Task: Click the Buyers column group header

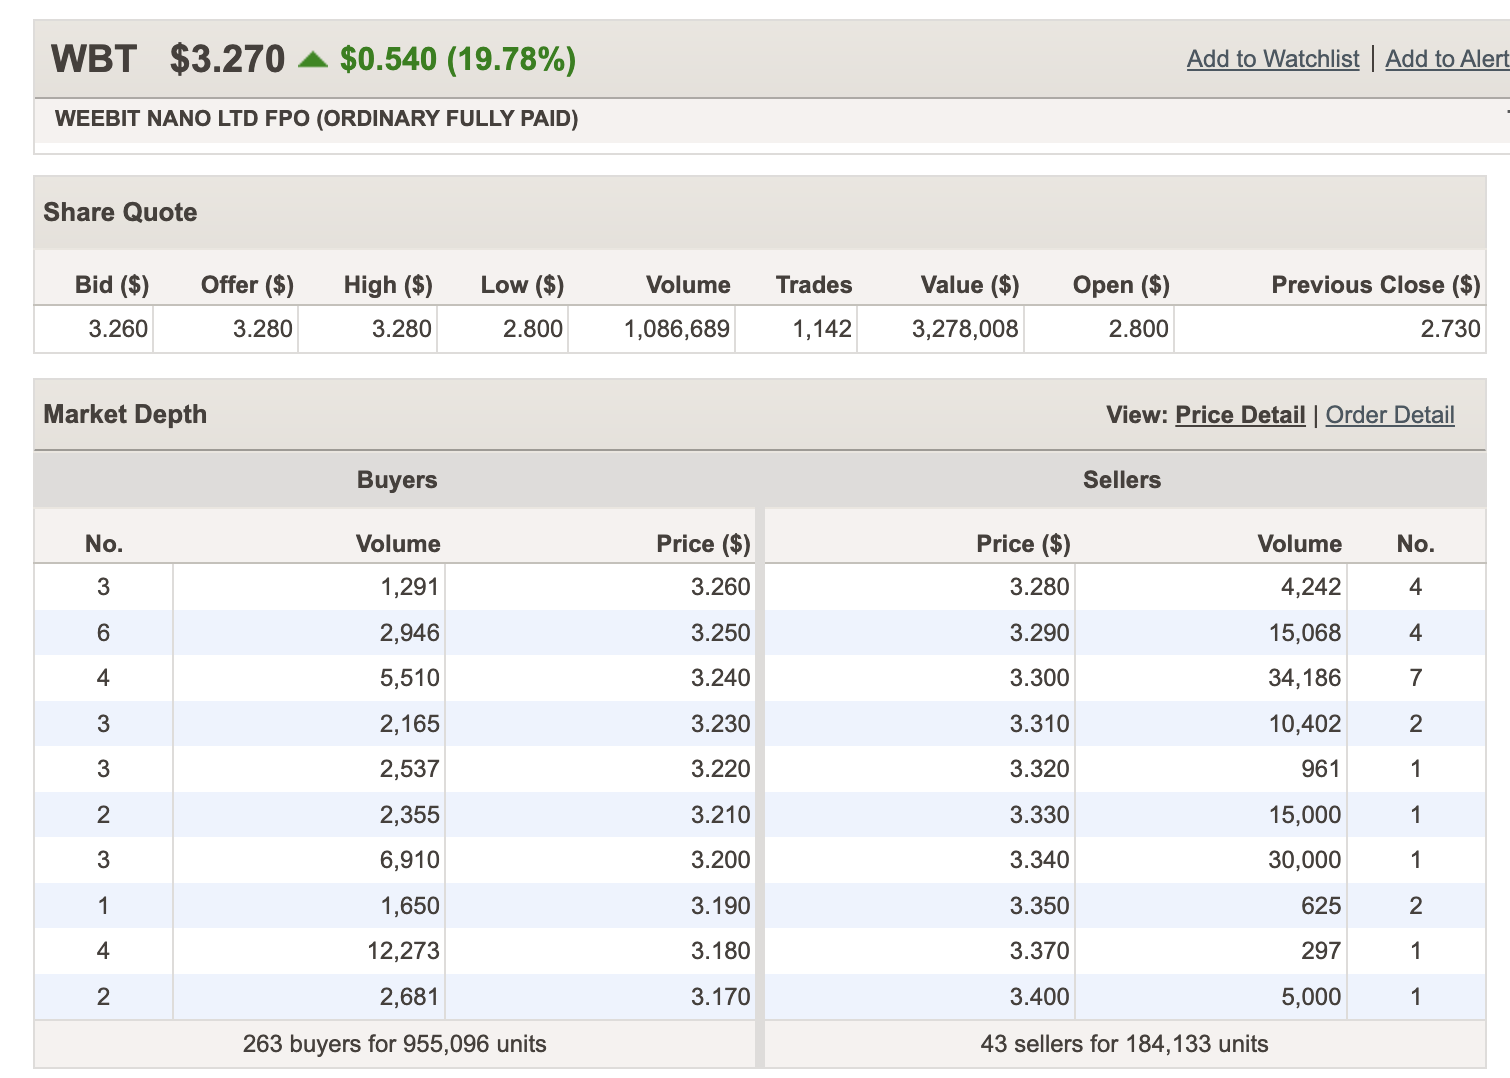Action: click(x=397, y=480)
